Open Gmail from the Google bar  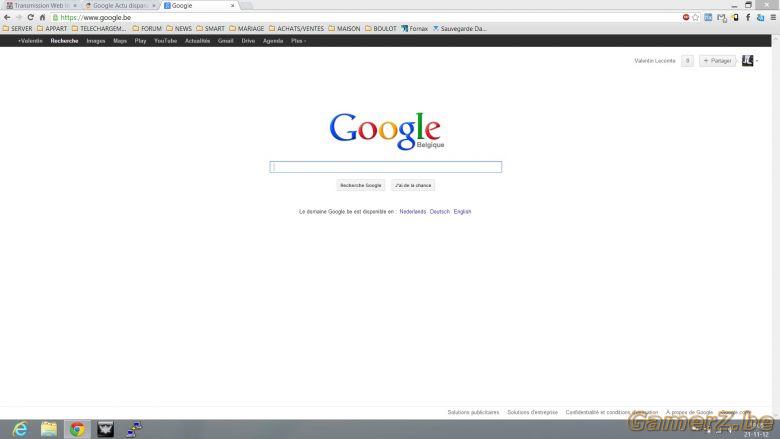click(225, 41)
